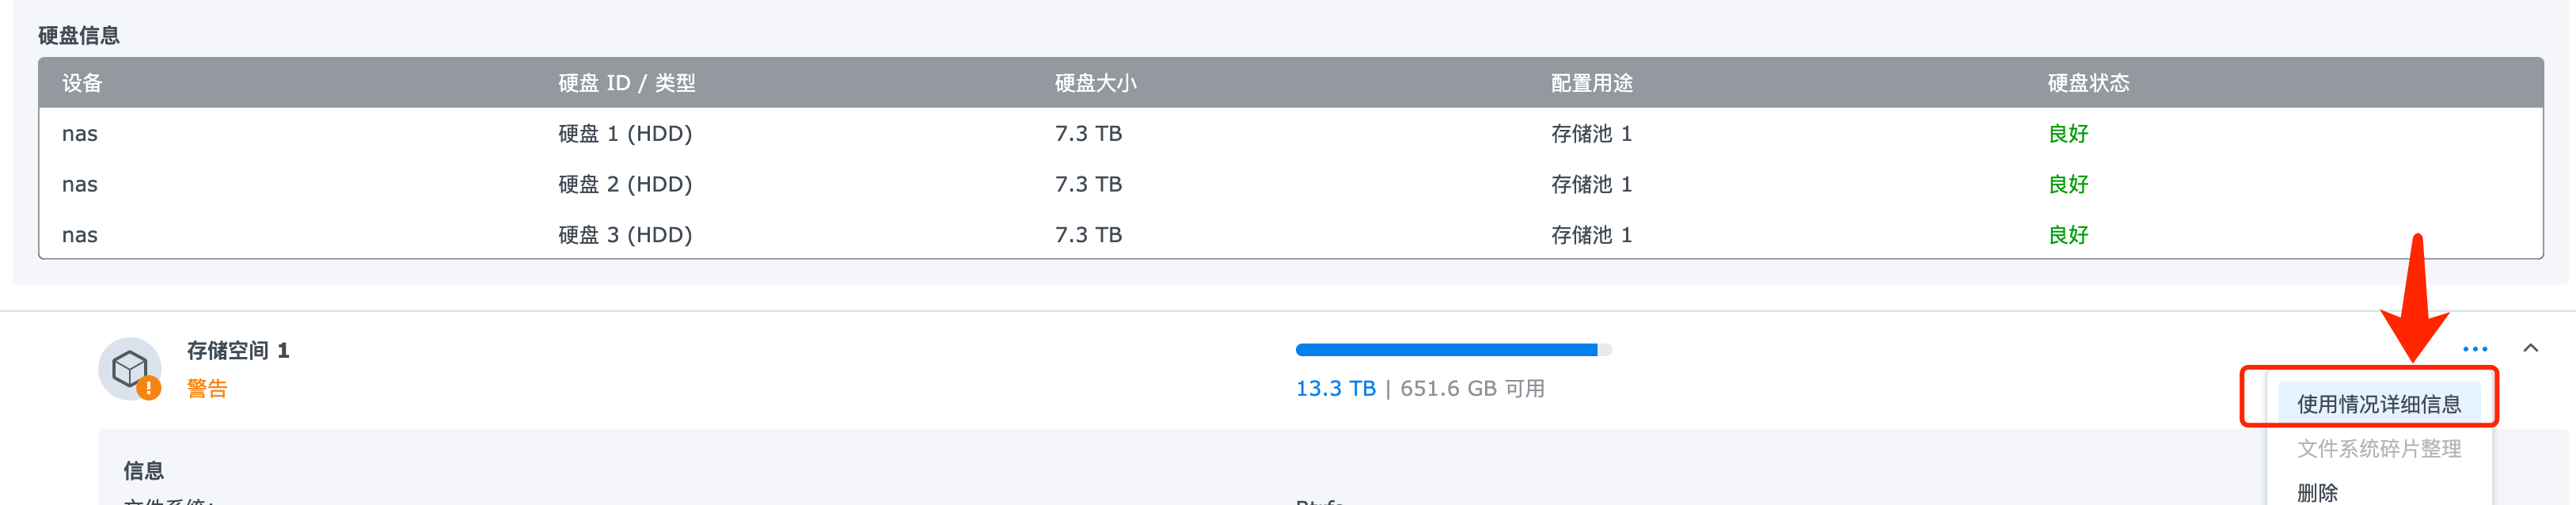Select 使用情况详细信息 menu item
This screenshot has width=2576, height=505.
[x=2378, y=404]
